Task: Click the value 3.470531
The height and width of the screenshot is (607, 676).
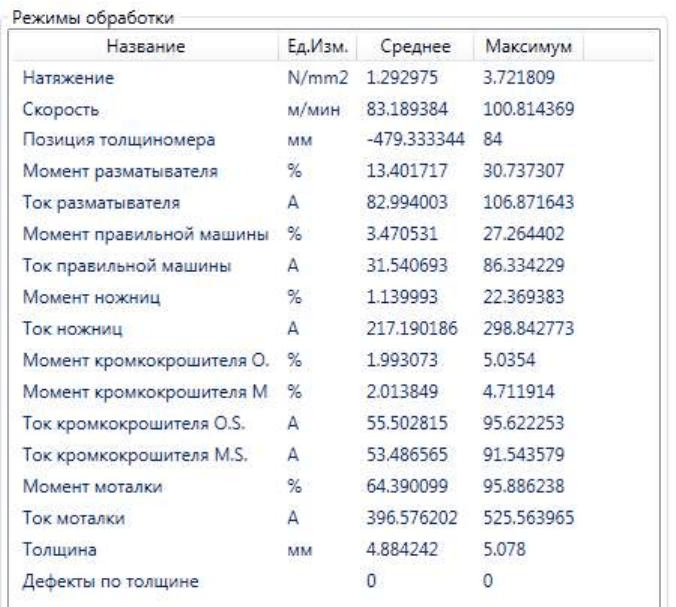Action: pos(402,234)
